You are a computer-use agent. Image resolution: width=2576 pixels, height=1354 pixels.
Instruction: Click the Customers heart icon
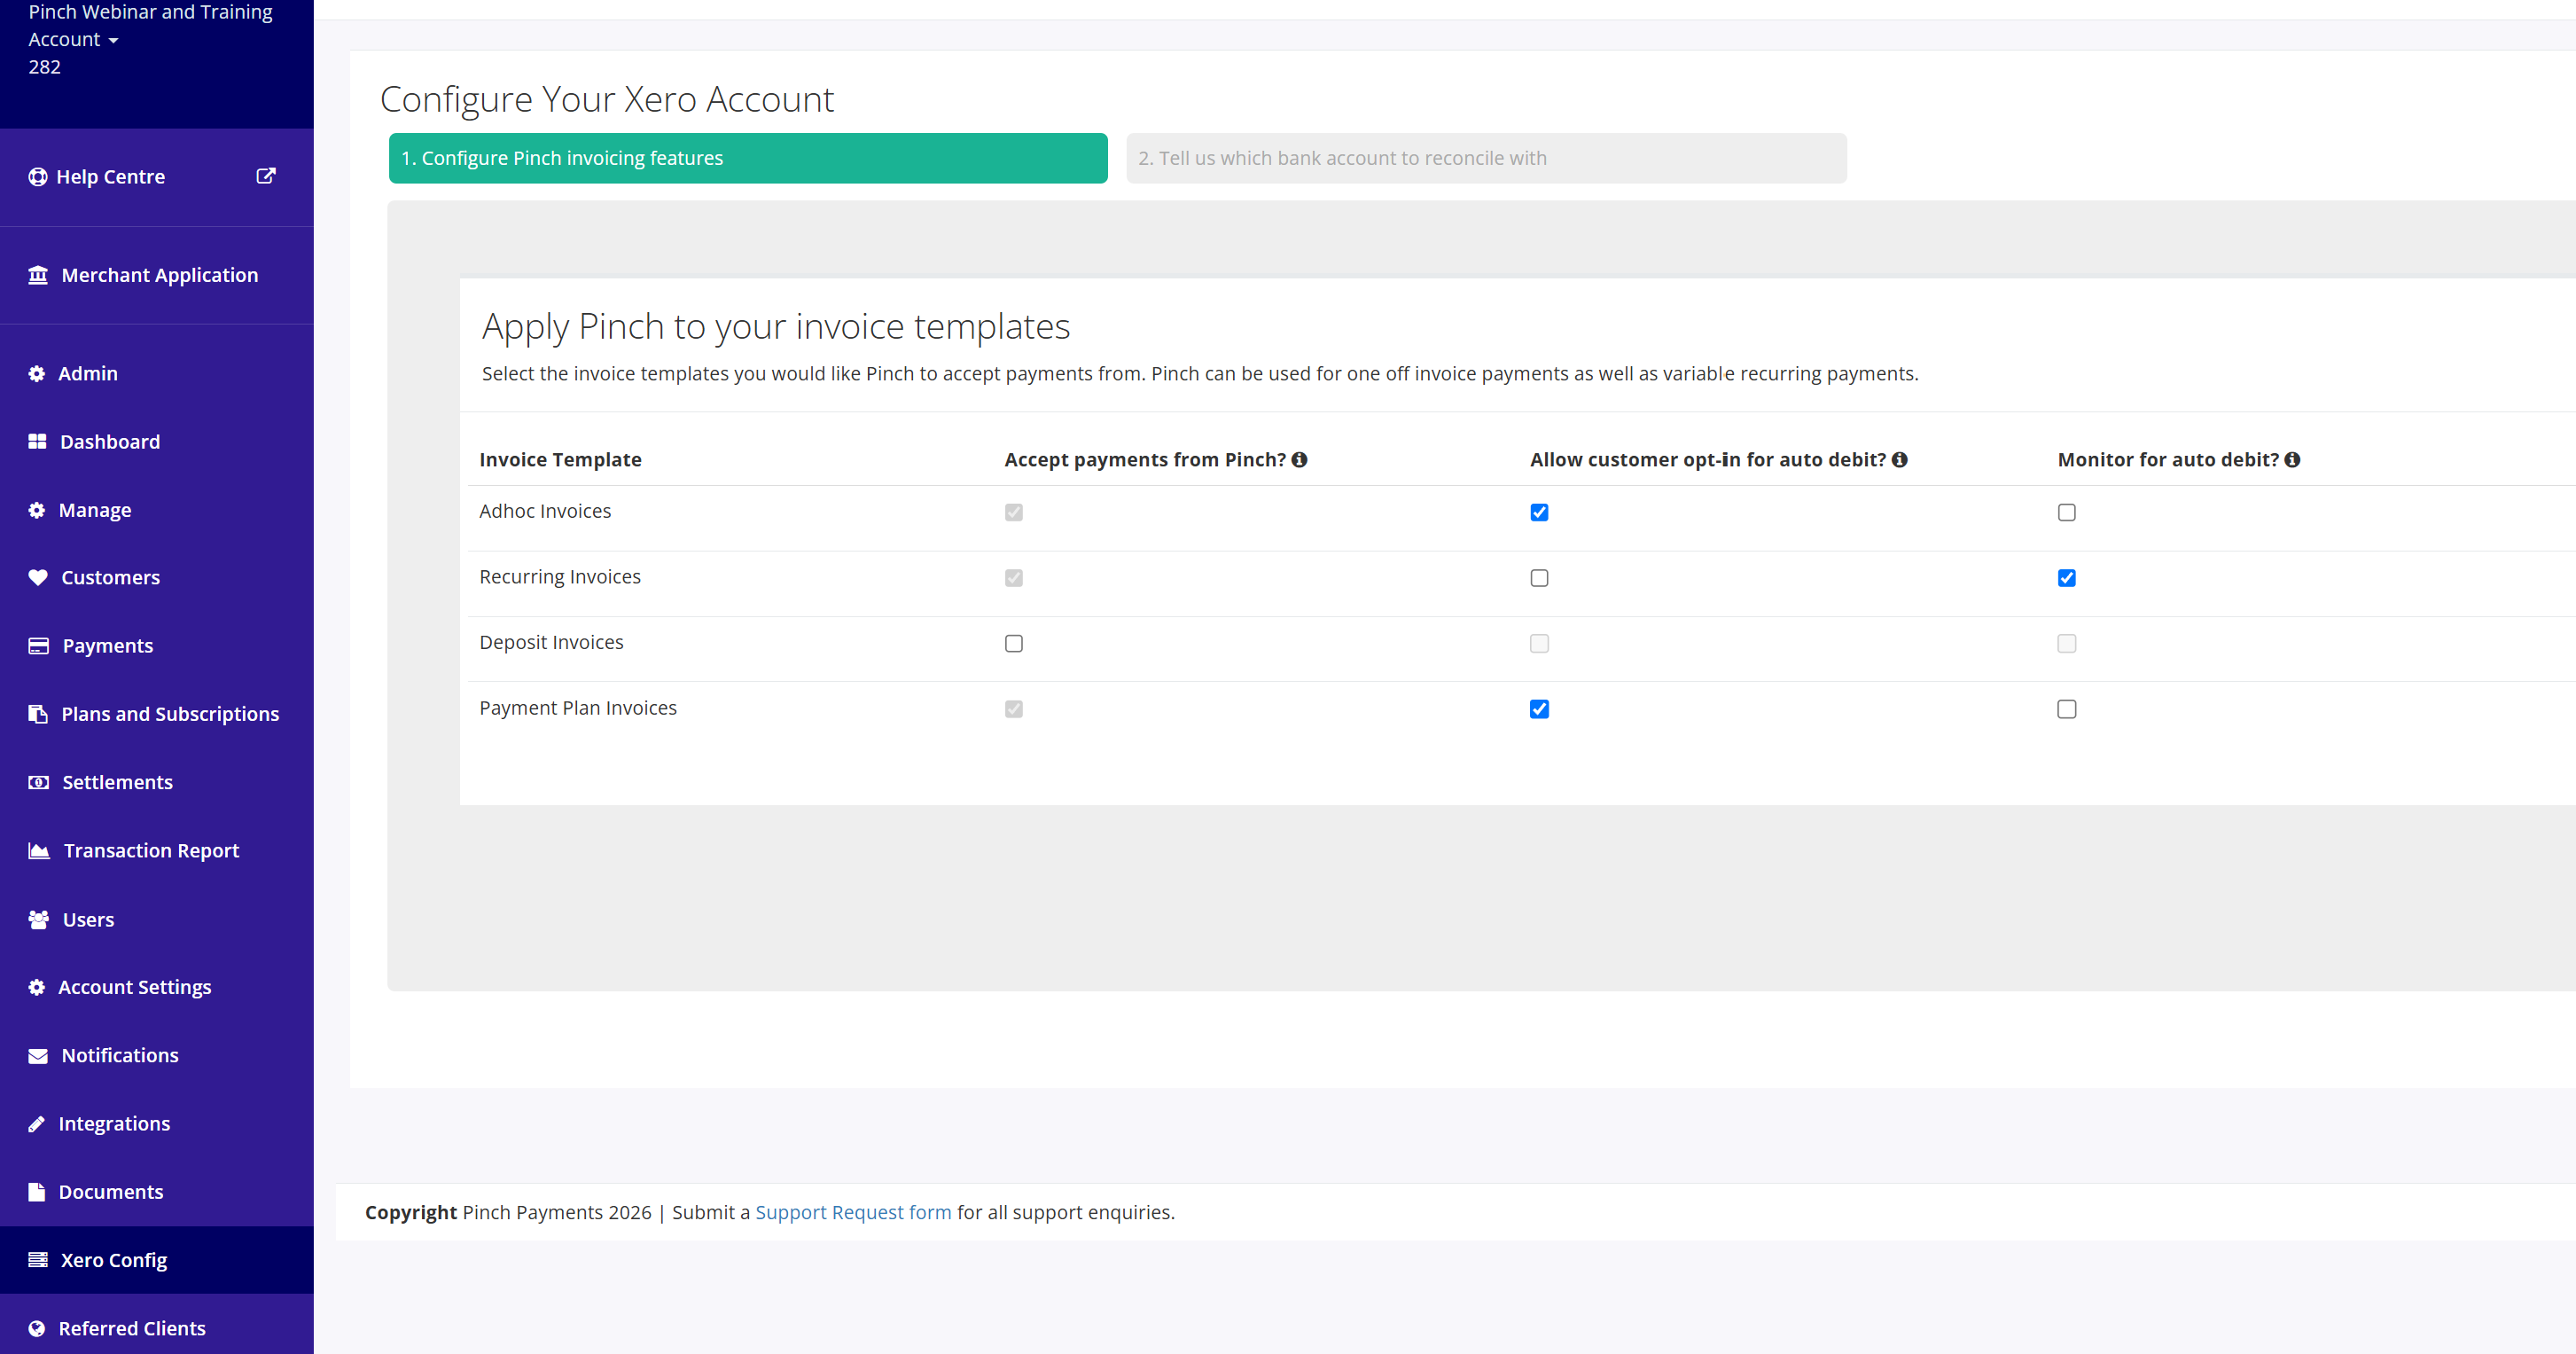[38, 578]
